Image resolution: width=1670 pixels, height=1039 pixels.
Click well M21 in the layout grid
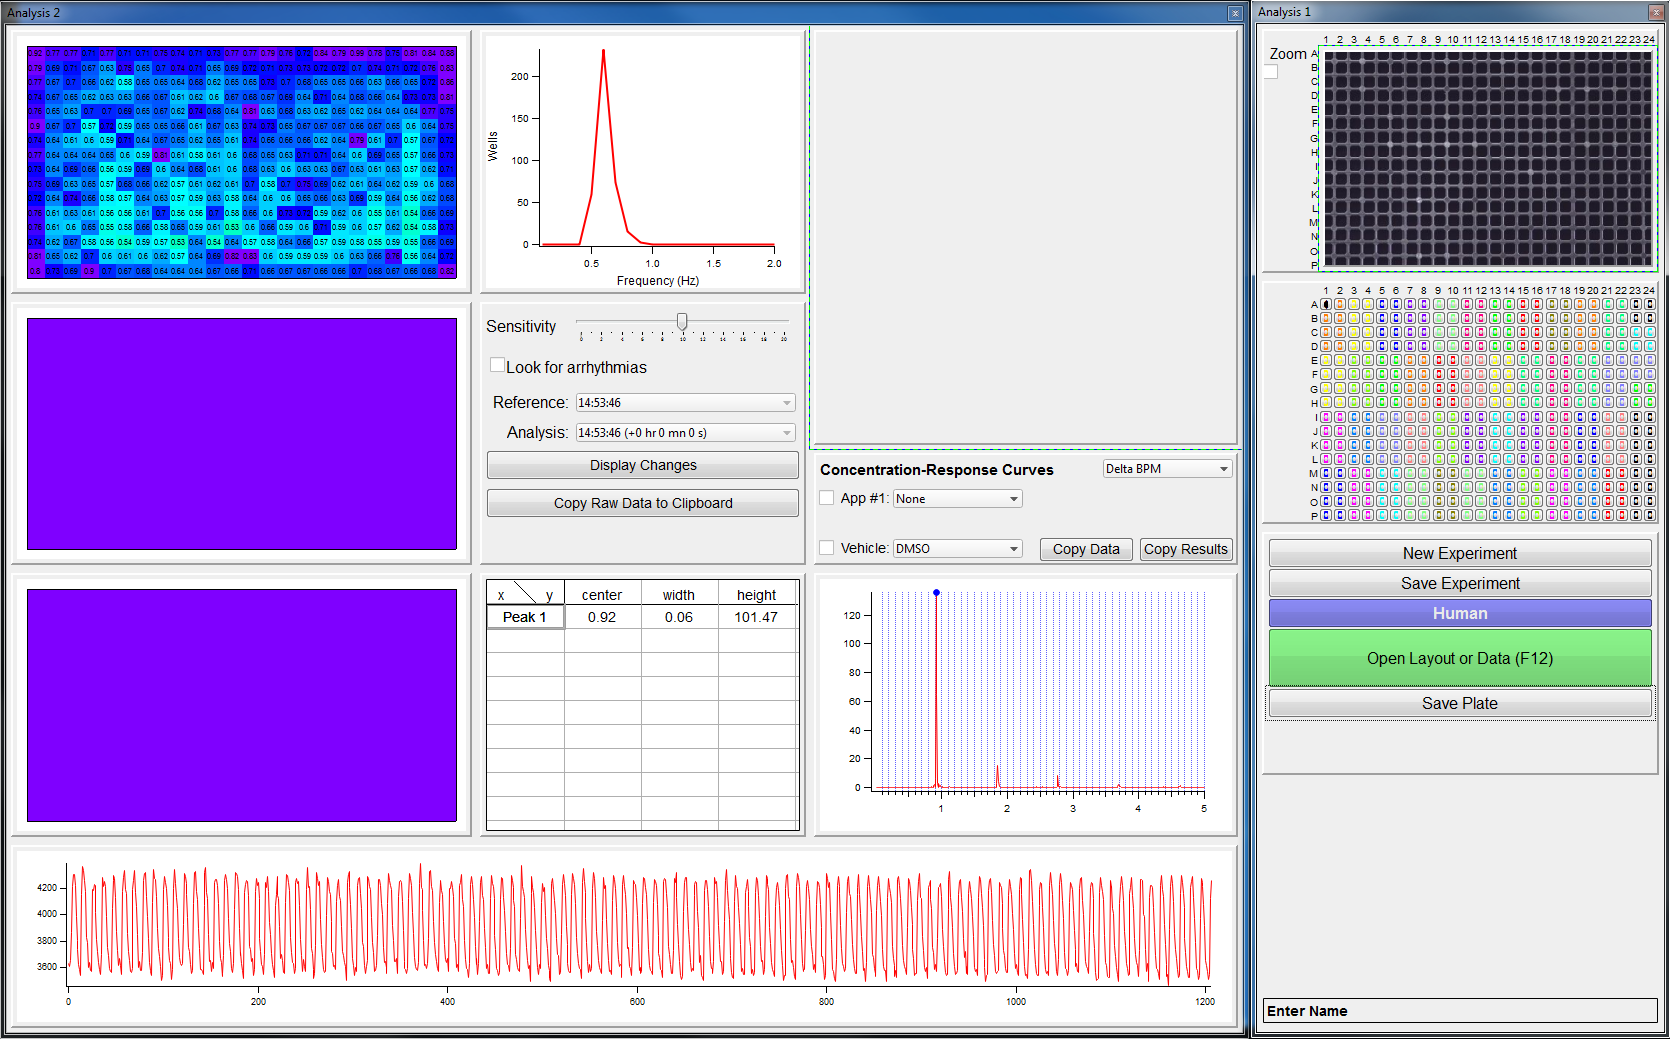point(1607,473)
